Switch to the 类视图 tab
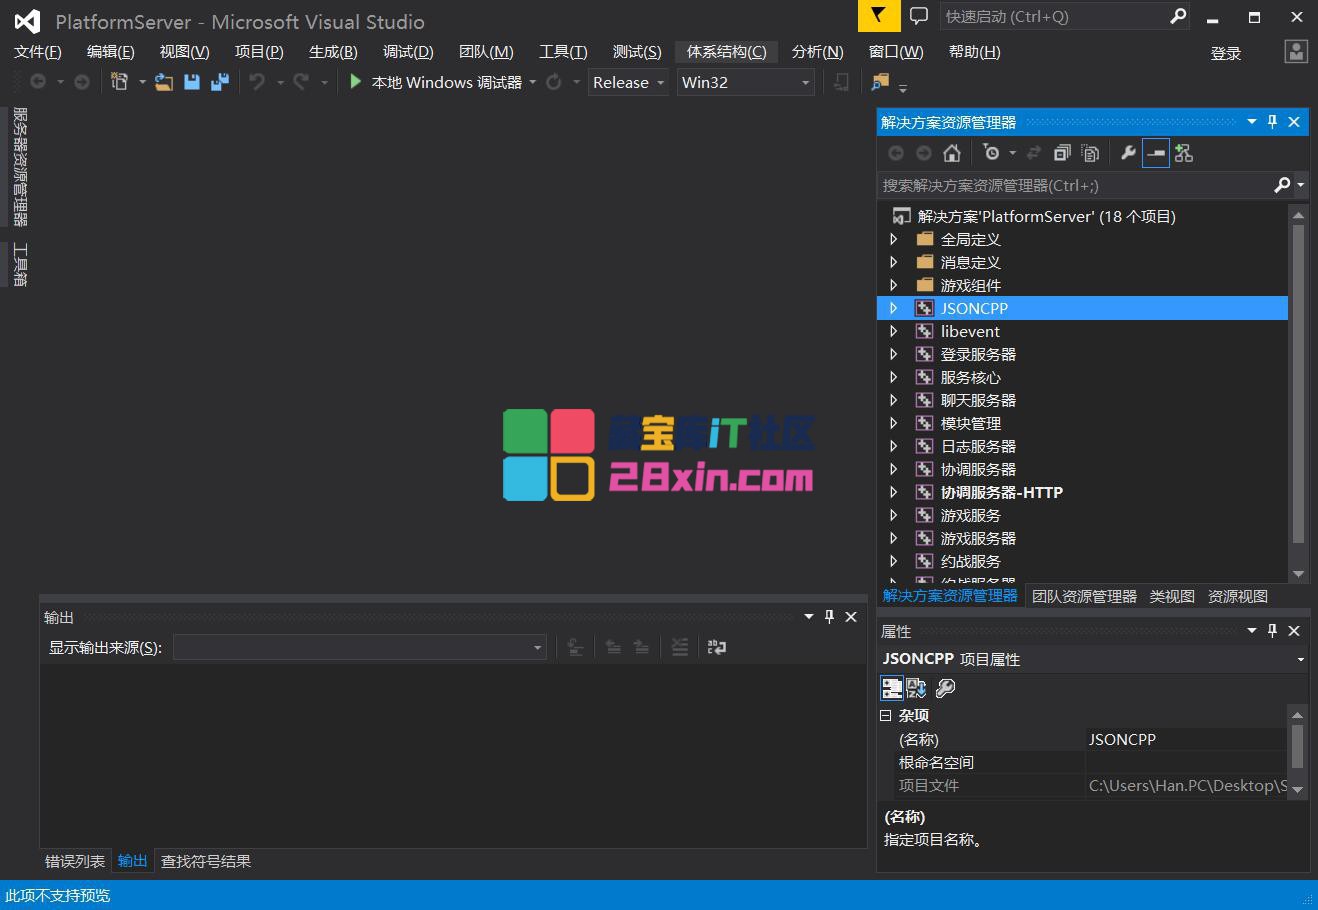 point(1172,596)
